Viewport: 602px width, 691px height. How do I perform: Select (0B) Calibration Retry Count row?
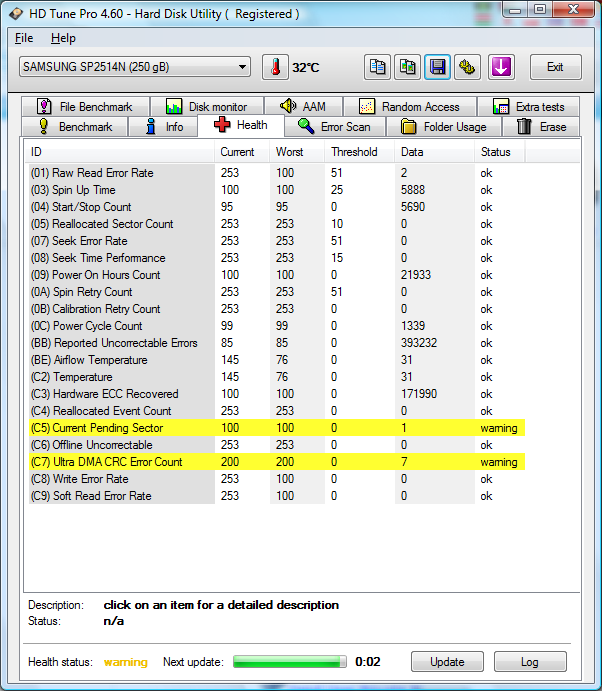tap(277, 309)
